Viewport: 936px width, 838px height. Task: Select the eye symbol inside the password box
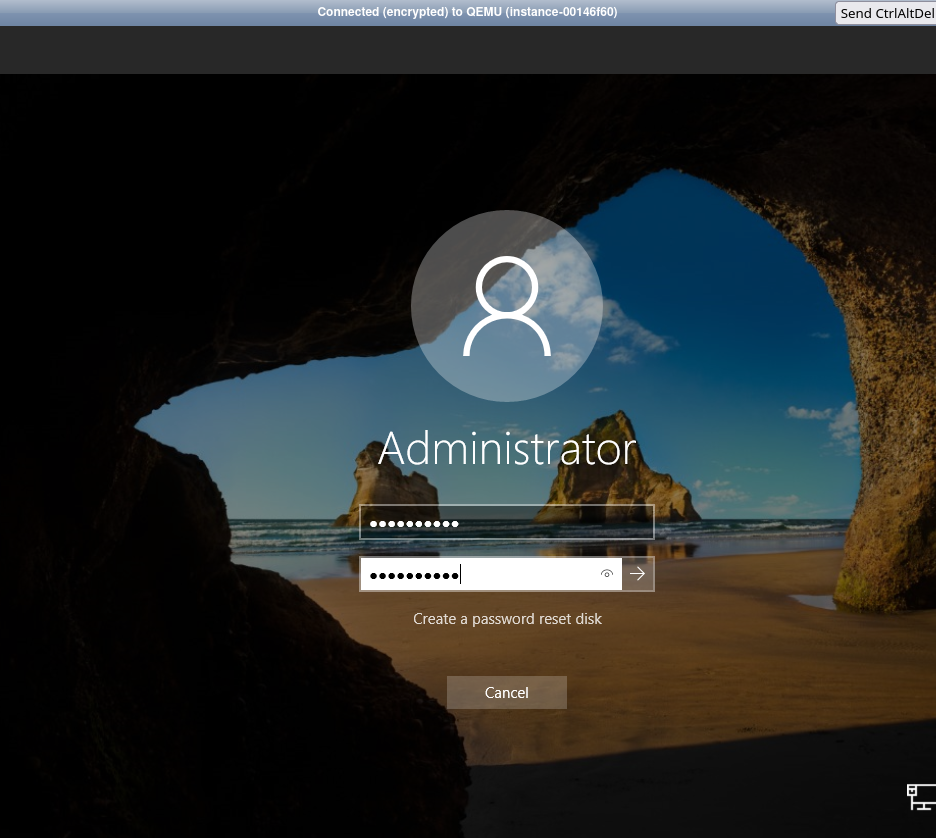607,573
